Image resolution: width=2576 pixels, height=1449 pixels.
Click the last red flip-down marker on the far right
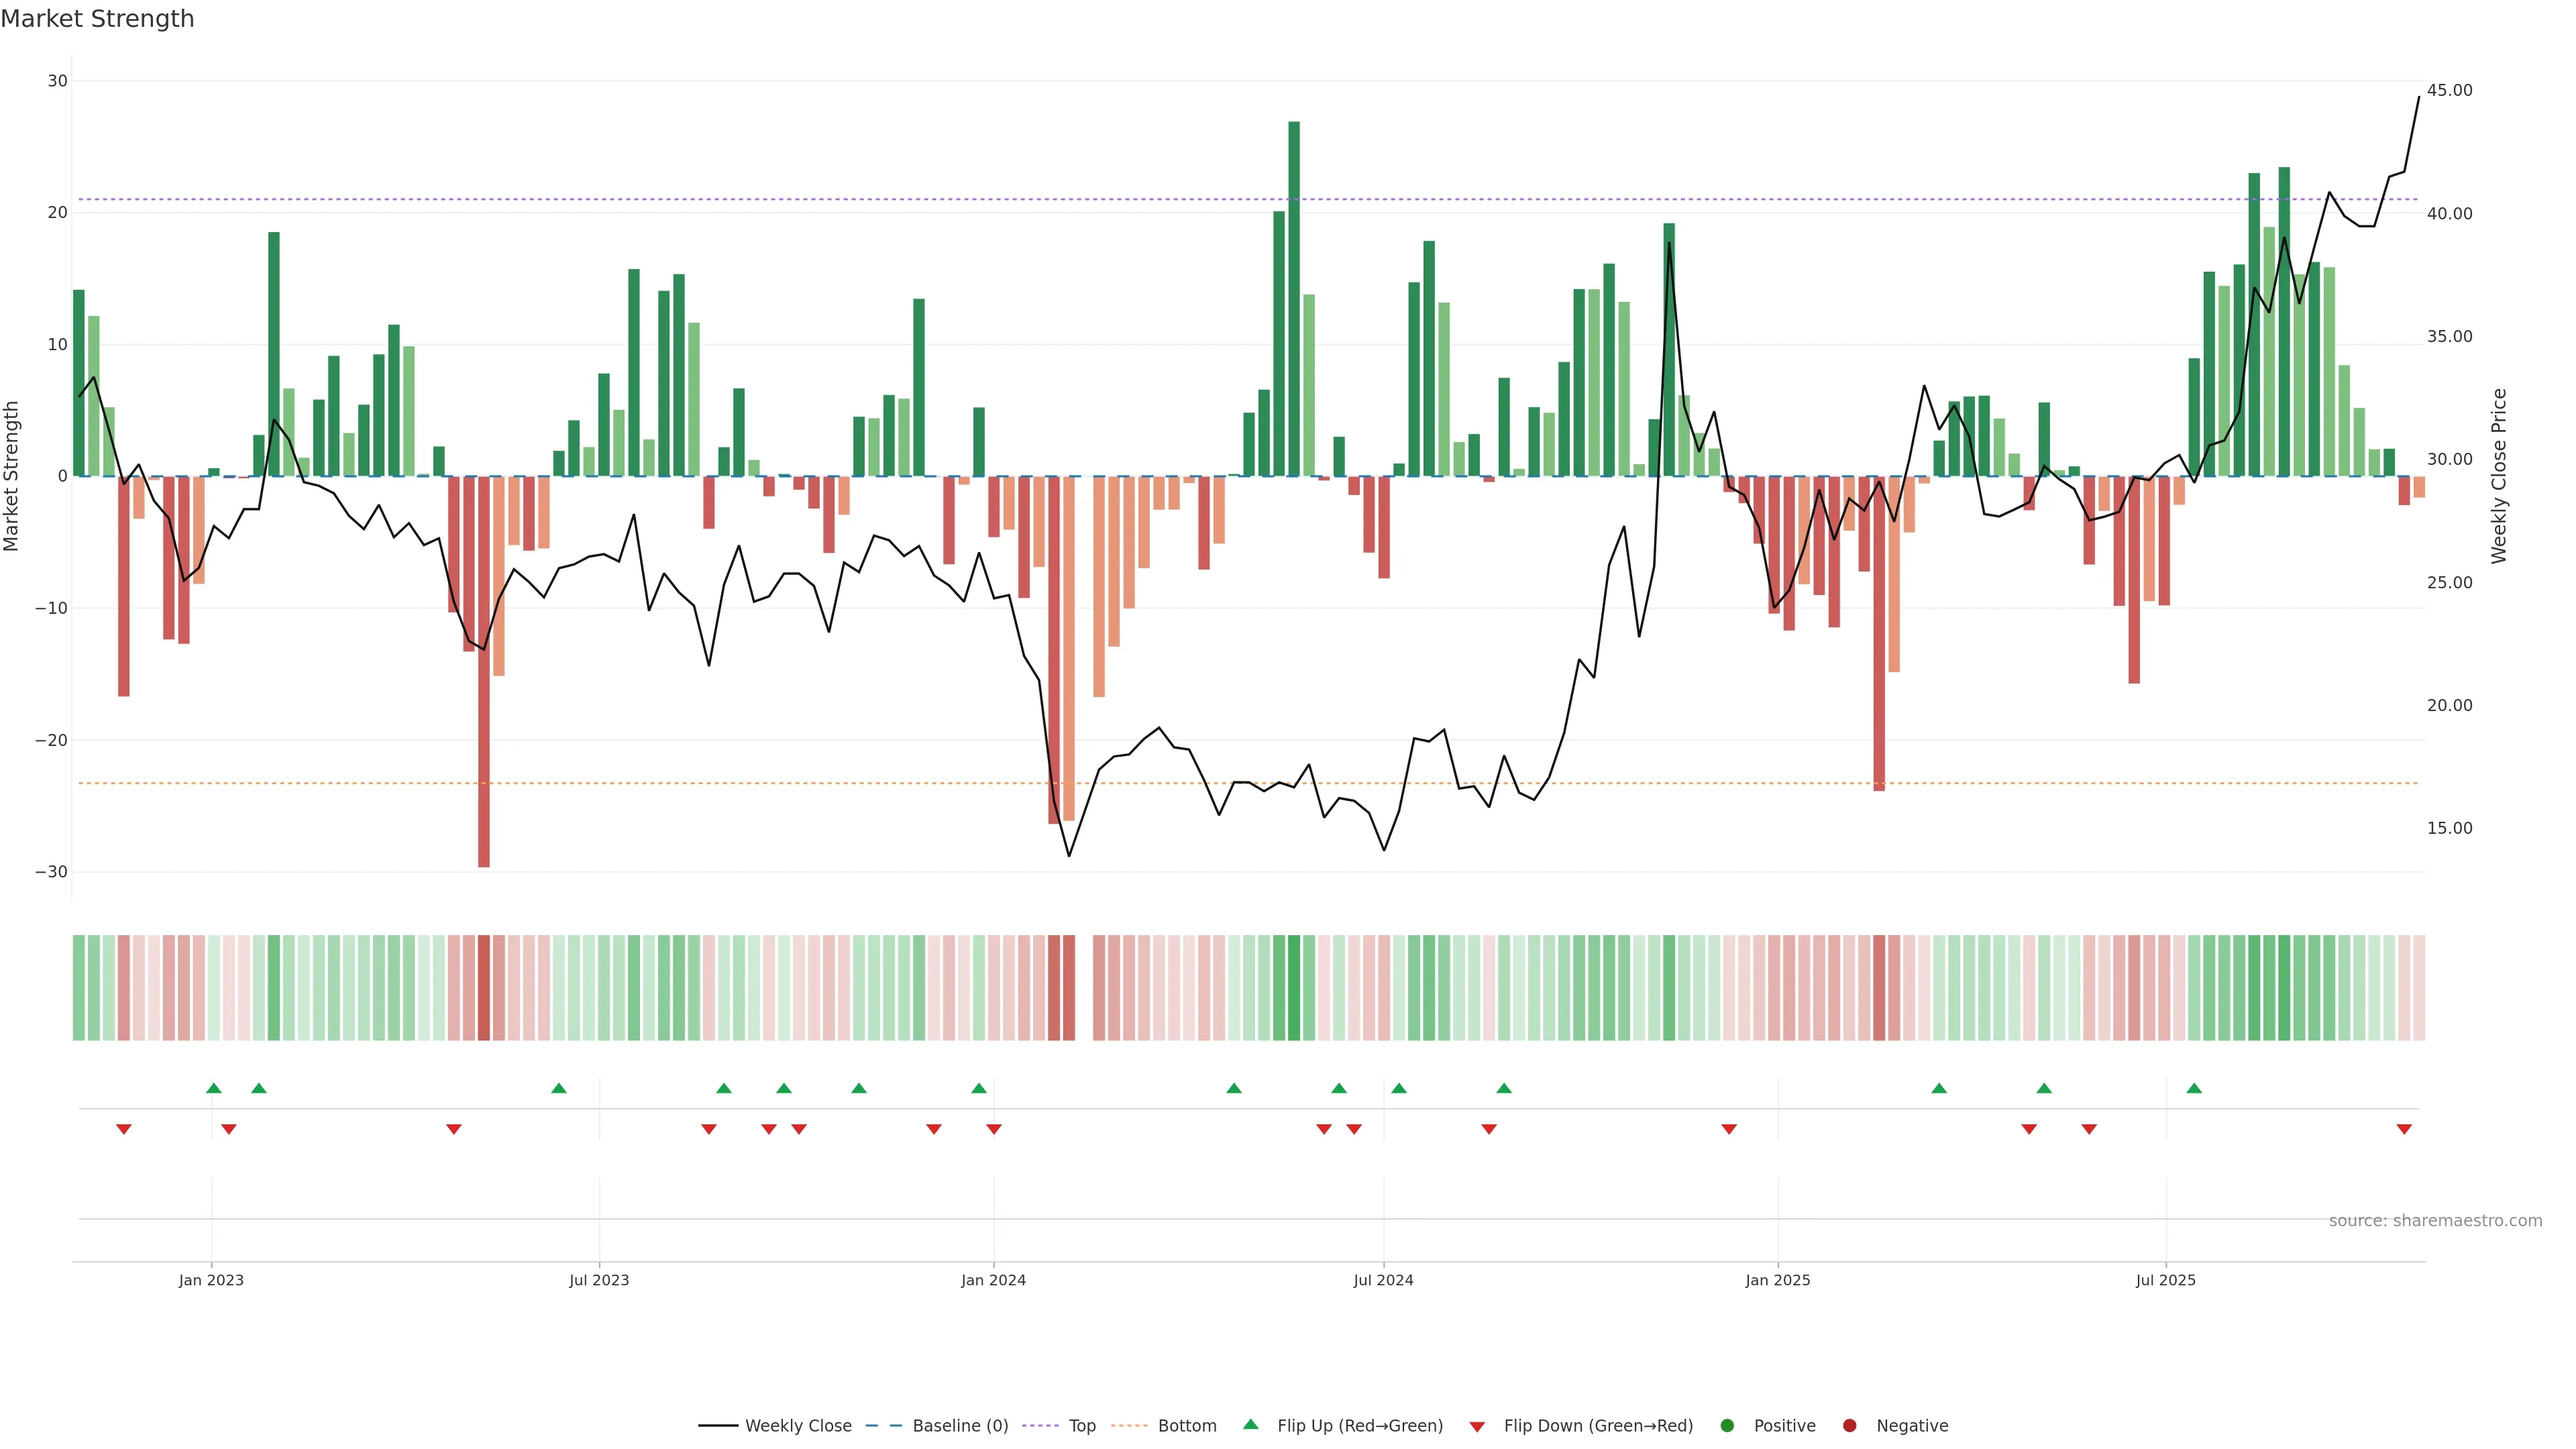(x=2404, y=1129)
